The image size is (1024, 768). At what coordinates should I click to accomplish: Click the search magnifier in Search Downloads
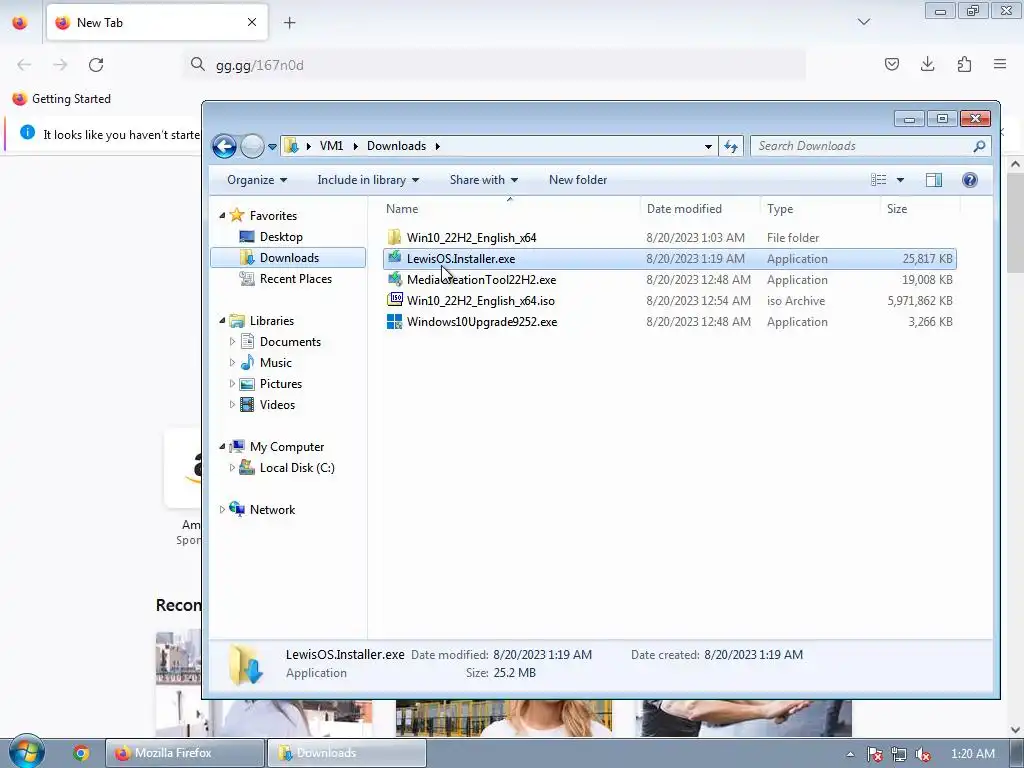point(979,146)
